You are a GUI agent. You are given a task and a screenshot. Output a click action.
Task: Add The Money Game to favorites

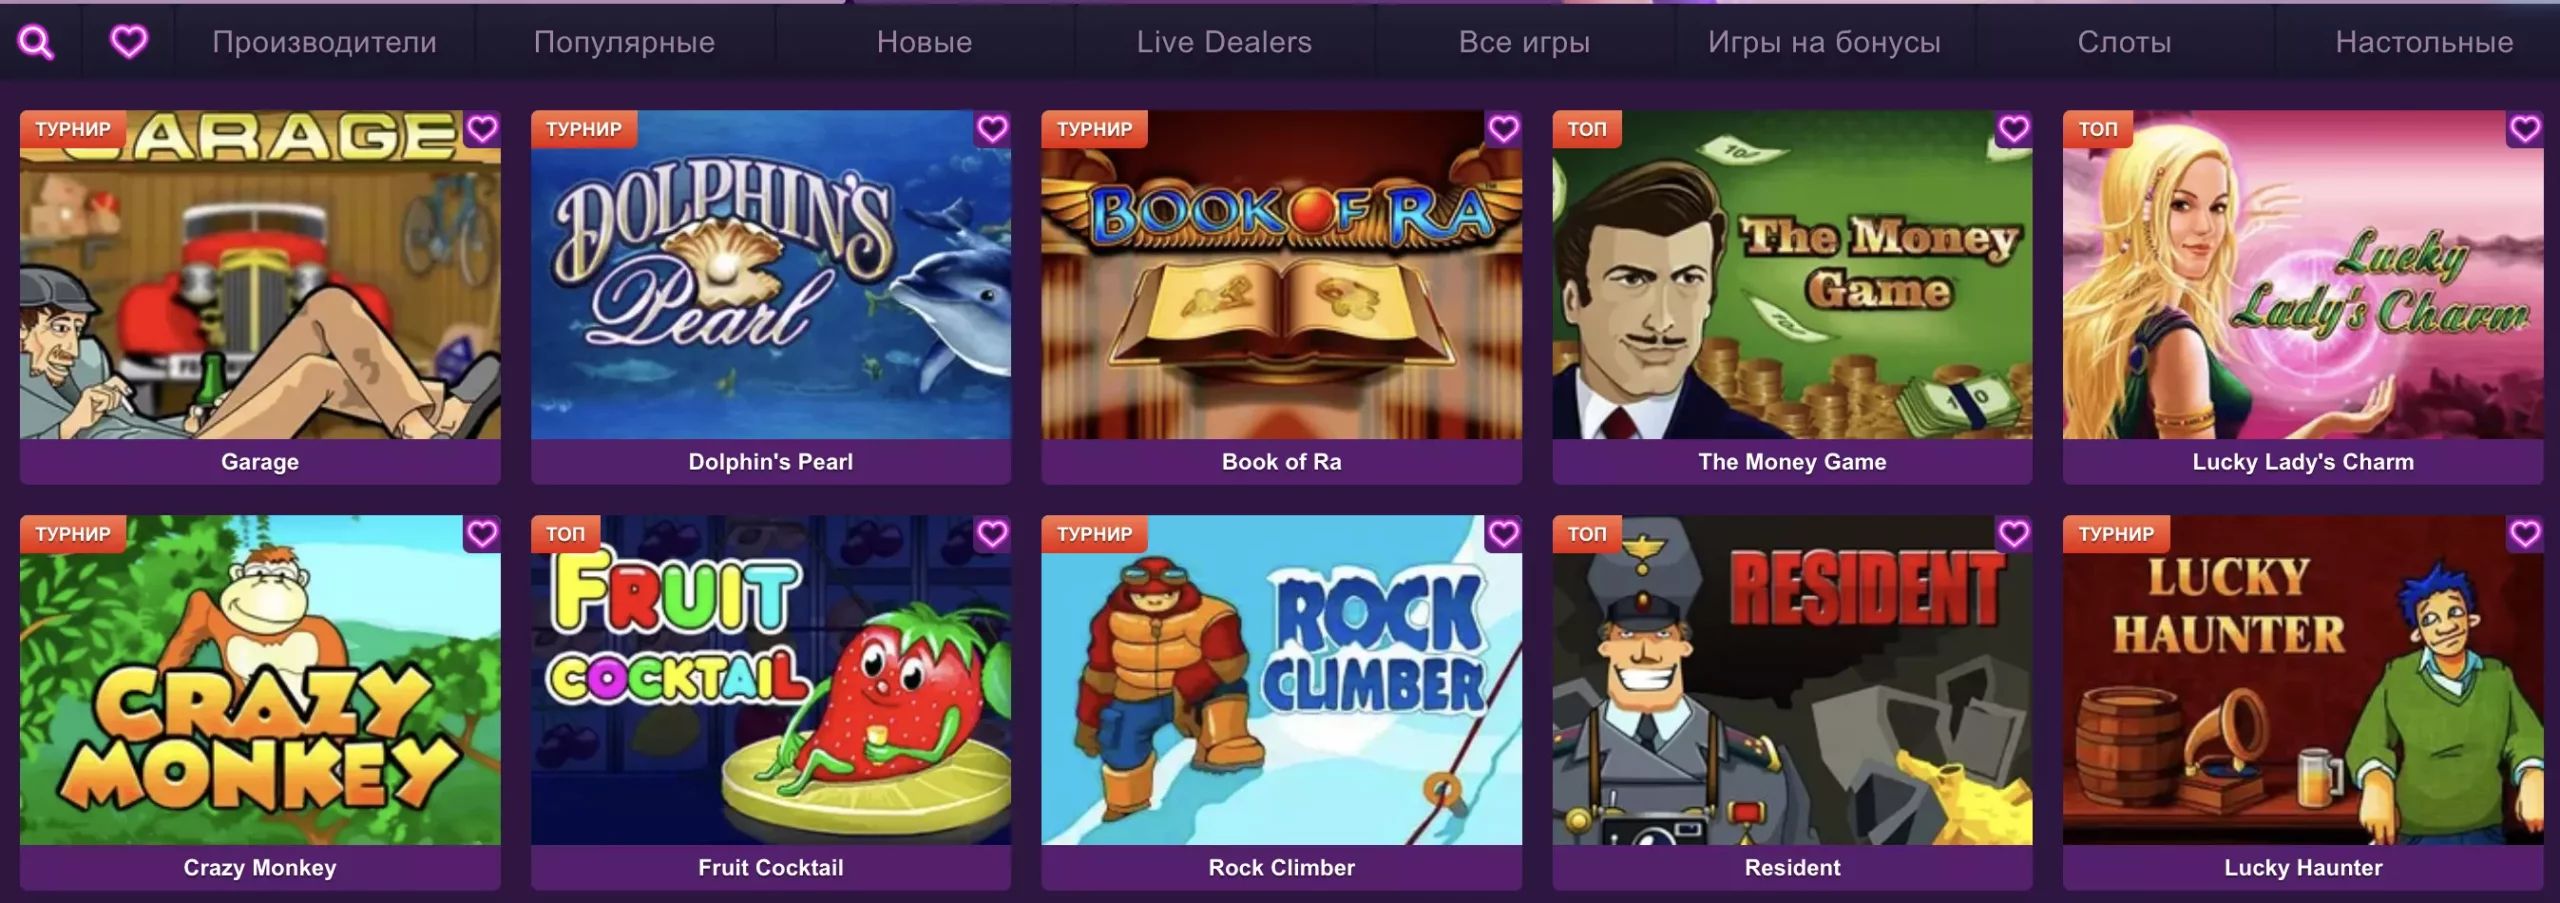(2014, 129)
